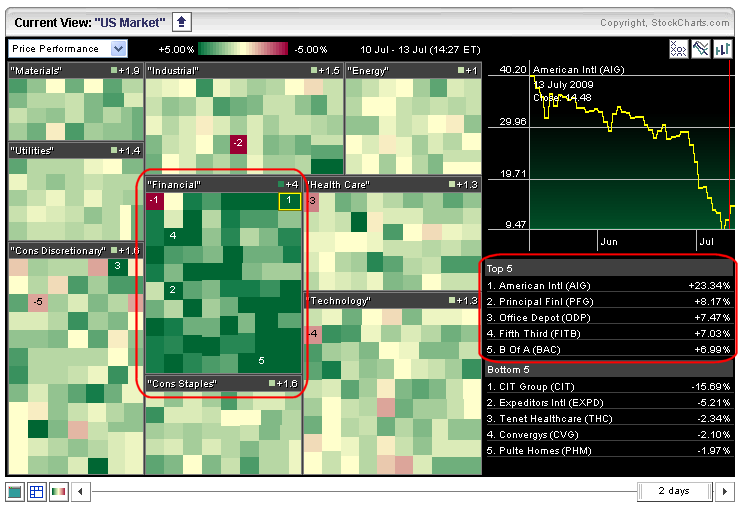The image size is (740, 505).
Task: Click the up-arrow icon beside US Market
Action: pos(182,22)
